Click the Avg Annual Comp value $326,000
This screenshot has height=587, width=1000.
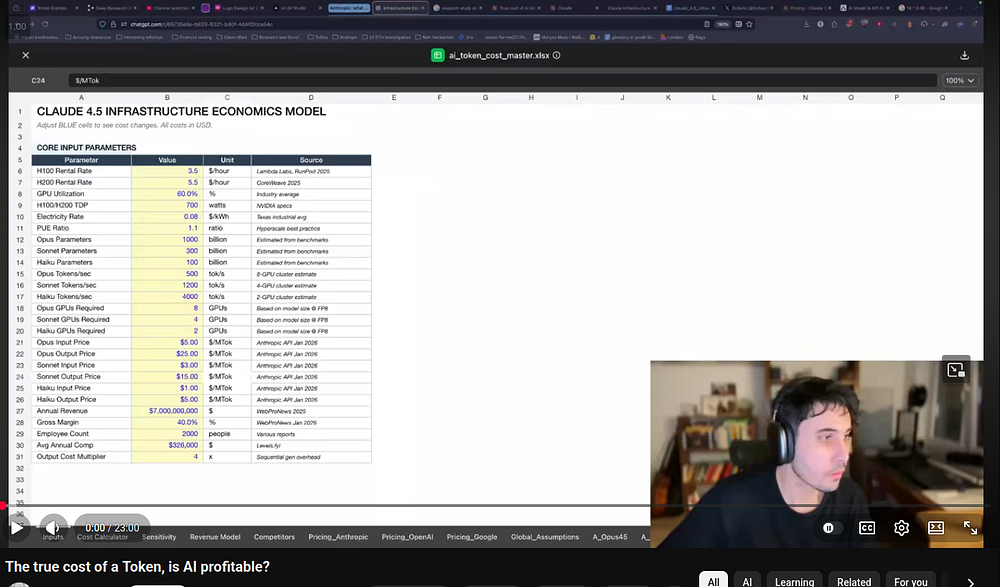click(167, 445)
